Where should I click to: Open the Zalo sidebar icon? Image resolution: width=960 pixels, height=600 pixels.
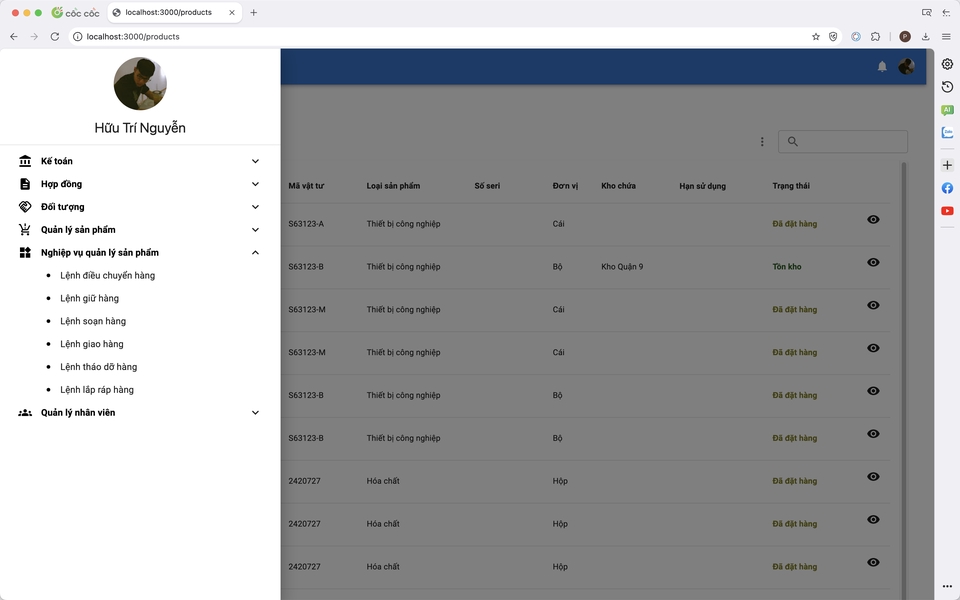coord(947,133)
